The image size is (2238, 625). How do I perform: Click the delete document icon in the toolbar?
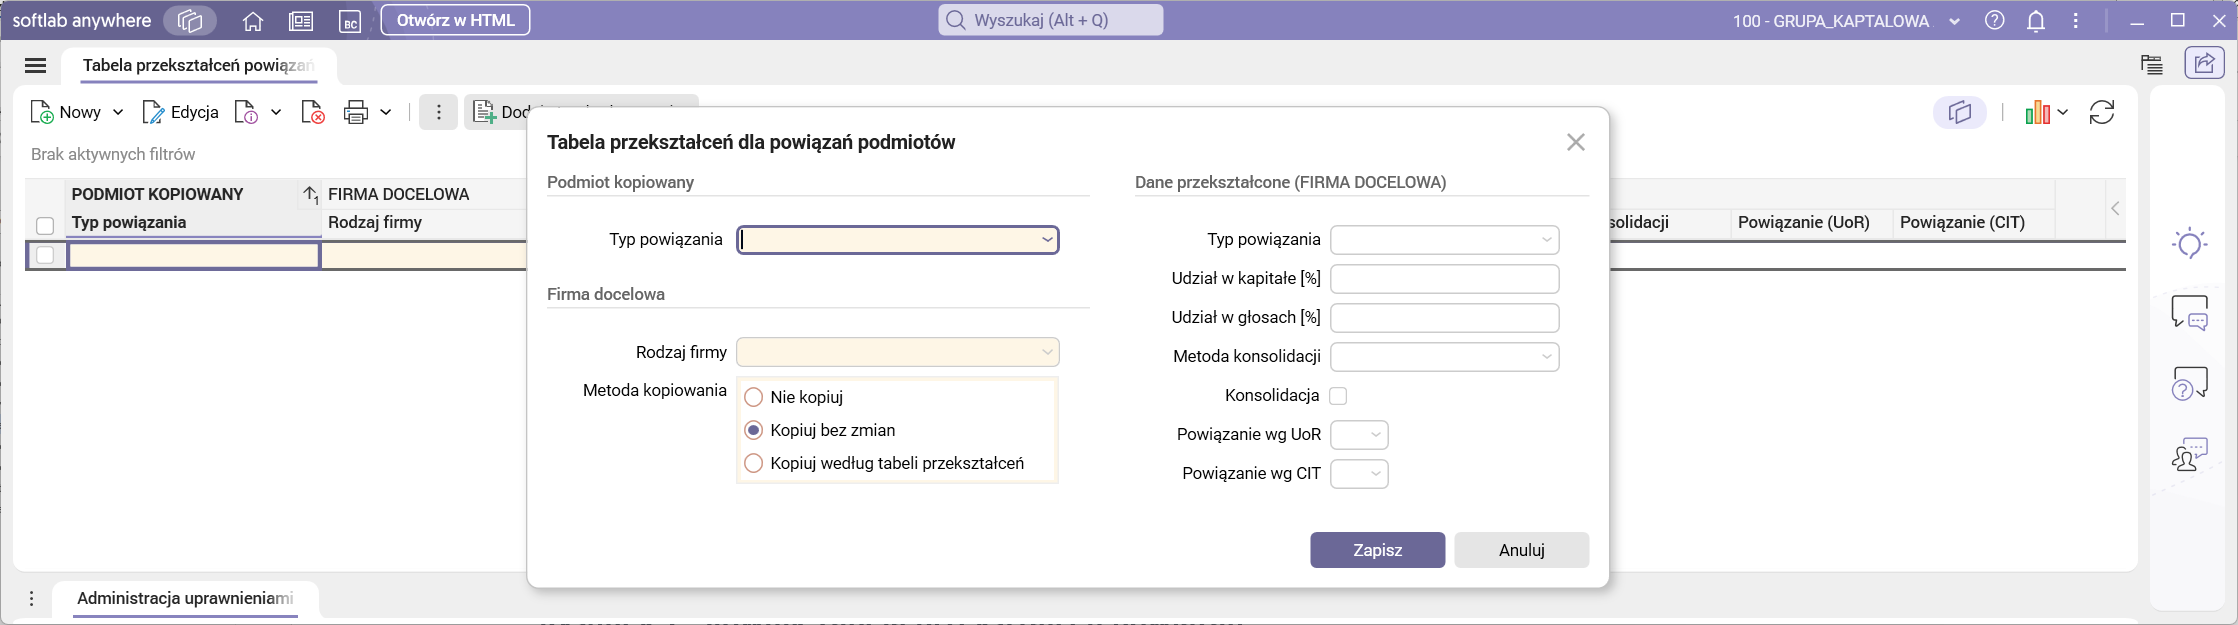(313, 112)
